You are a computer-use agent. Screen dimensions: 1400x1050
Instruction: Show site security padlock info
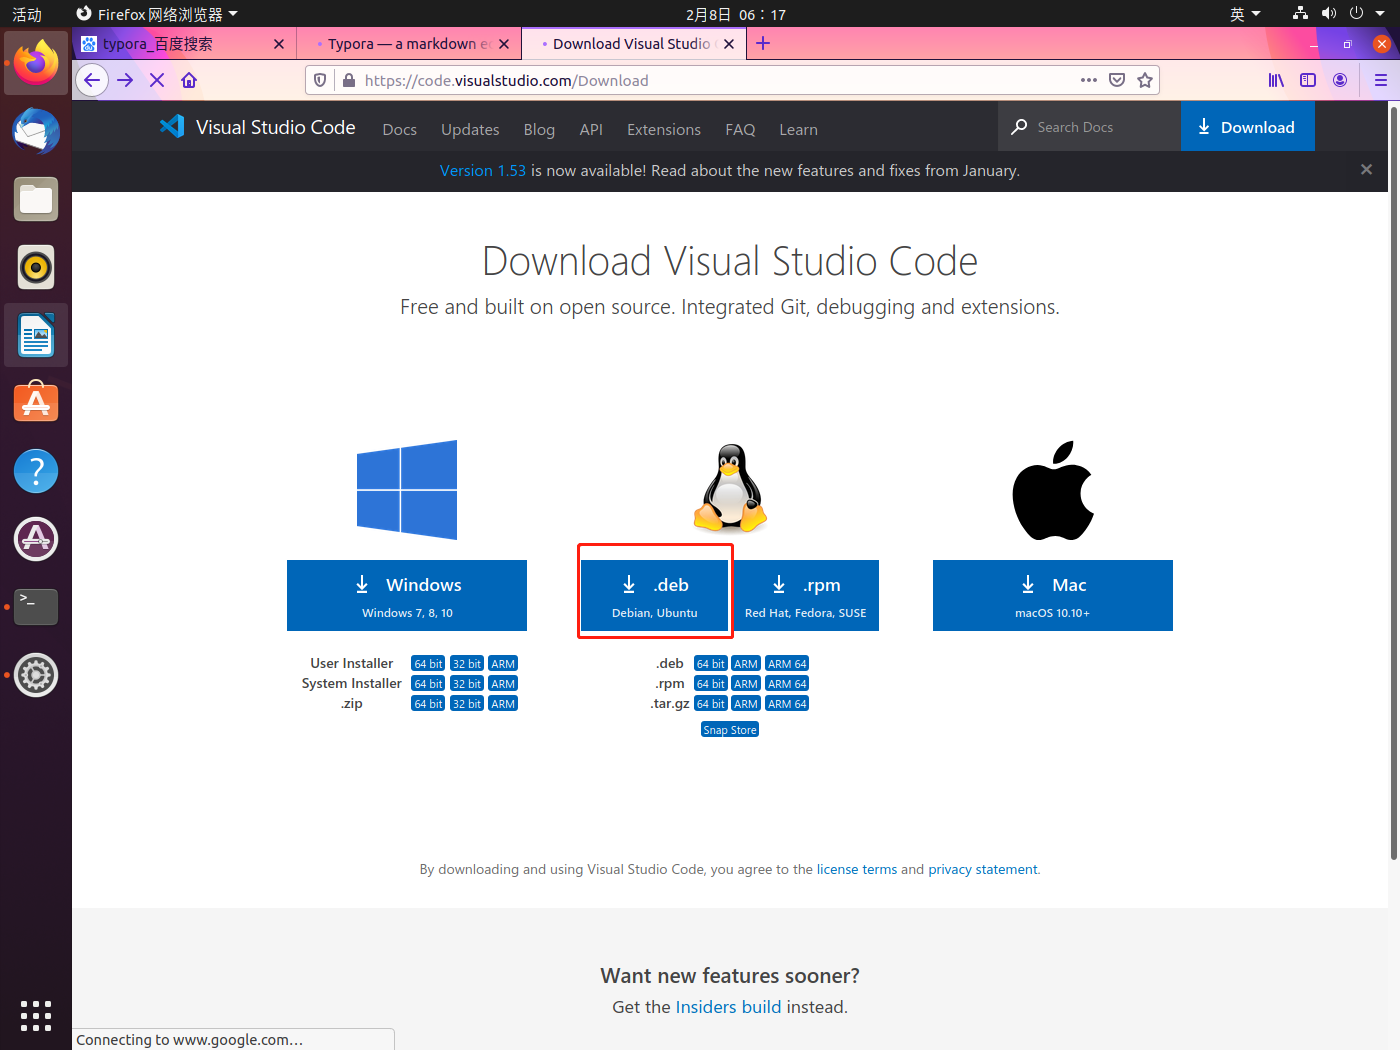click(x=348, y=80)
